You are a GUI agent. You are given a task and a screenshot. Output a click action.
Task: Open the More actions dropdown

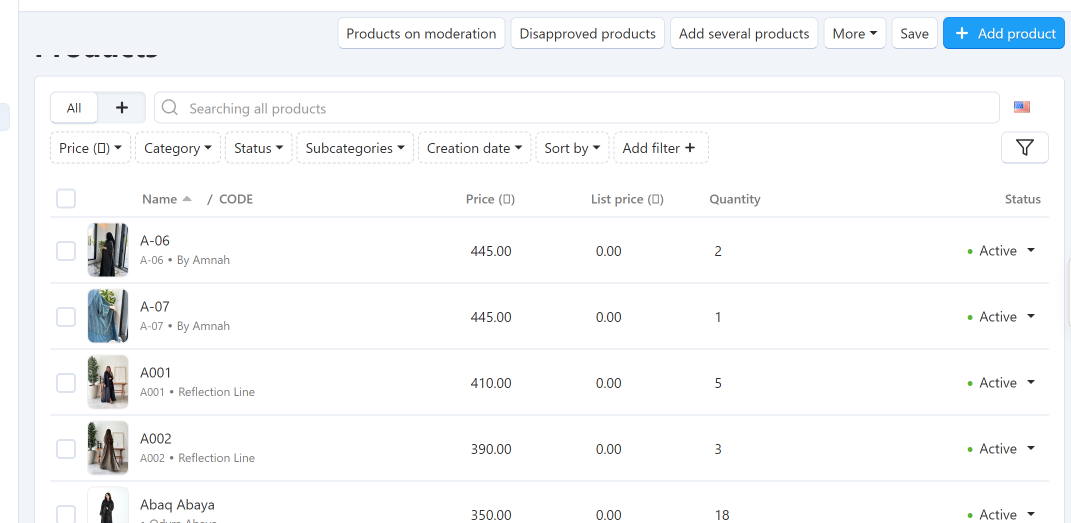click(x=854, y=33)
